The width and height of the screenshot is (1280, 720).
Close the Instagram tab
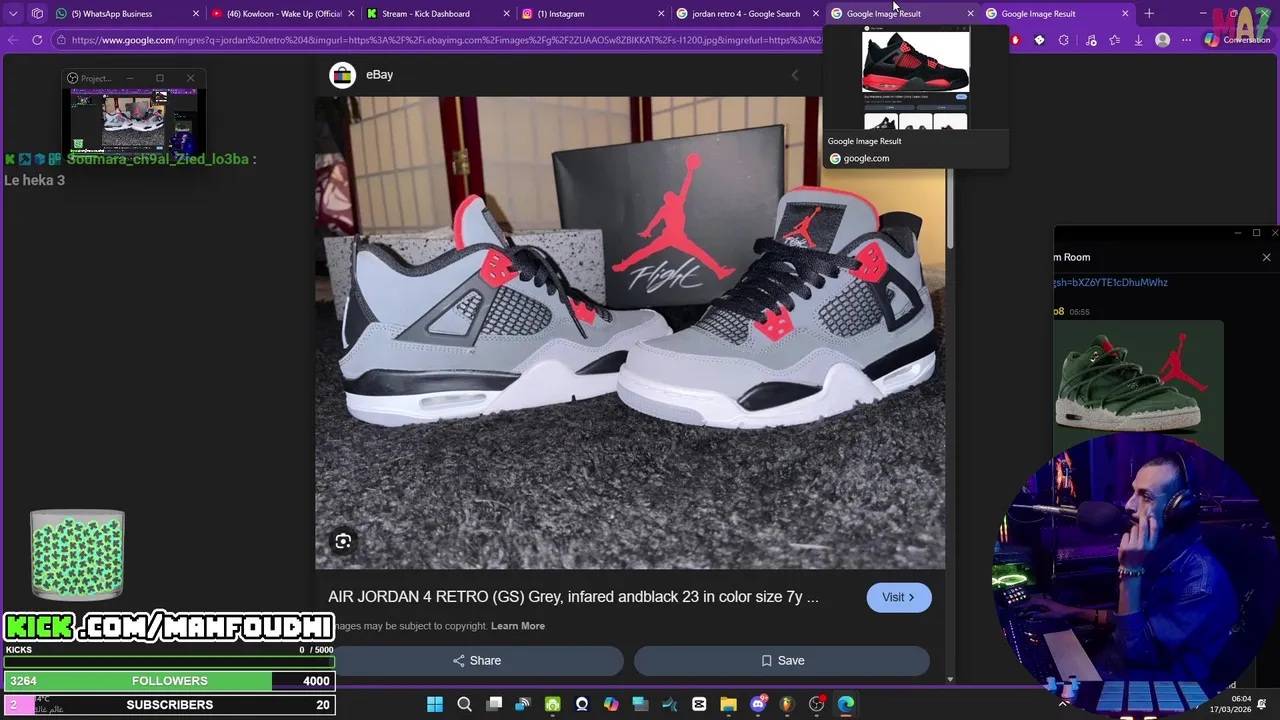(x=661, y=14)
